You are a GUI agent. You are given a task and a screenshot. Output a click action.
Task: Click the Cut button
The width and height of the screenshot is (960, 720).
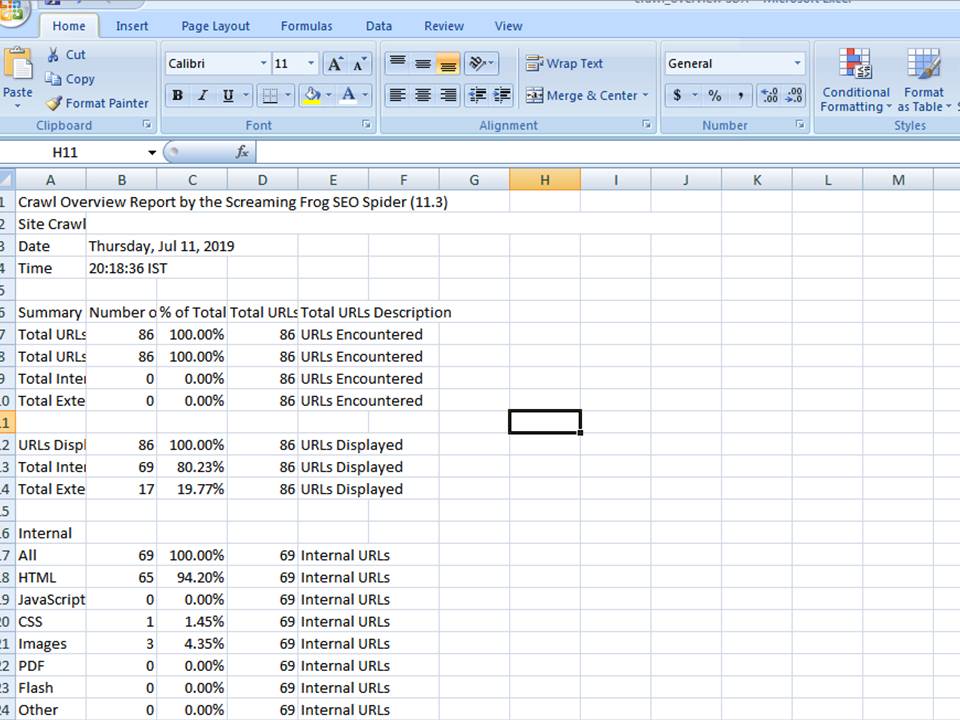point(68,55)
